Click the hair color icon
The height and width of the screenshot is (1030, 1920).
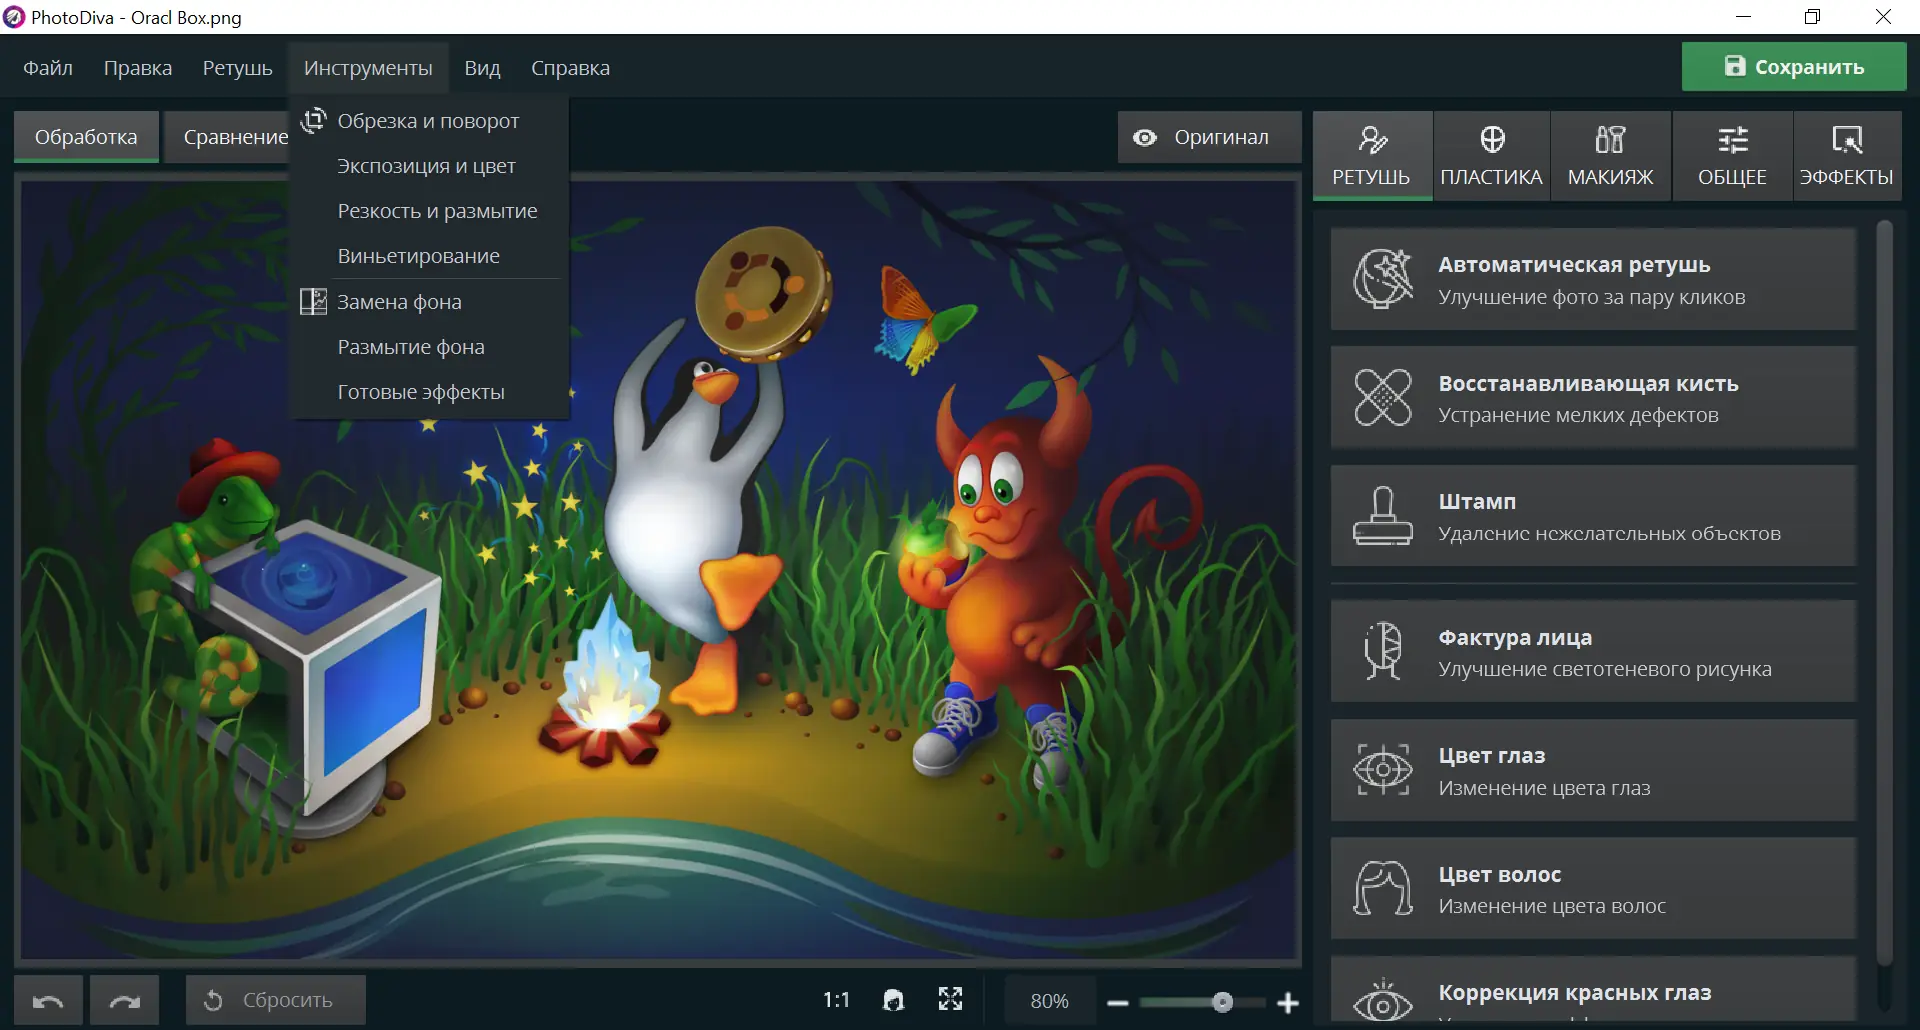point(1383,888)
